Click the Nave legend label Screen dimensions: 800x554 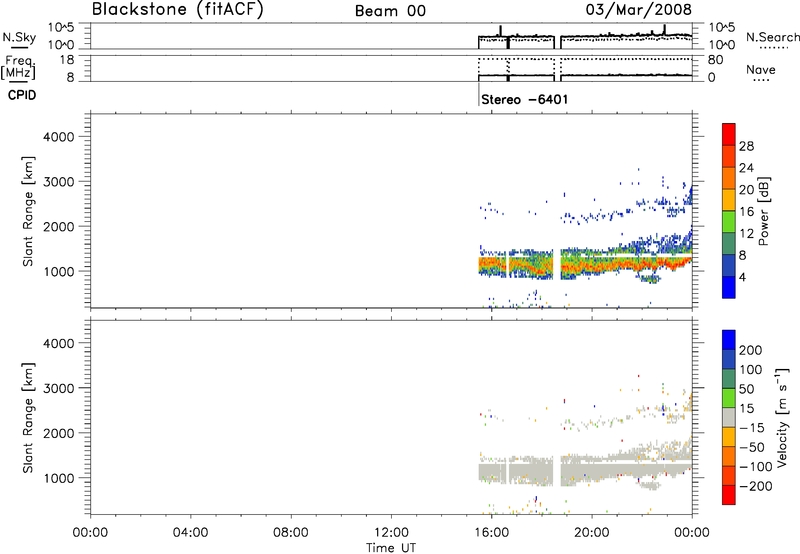[761, 69]
